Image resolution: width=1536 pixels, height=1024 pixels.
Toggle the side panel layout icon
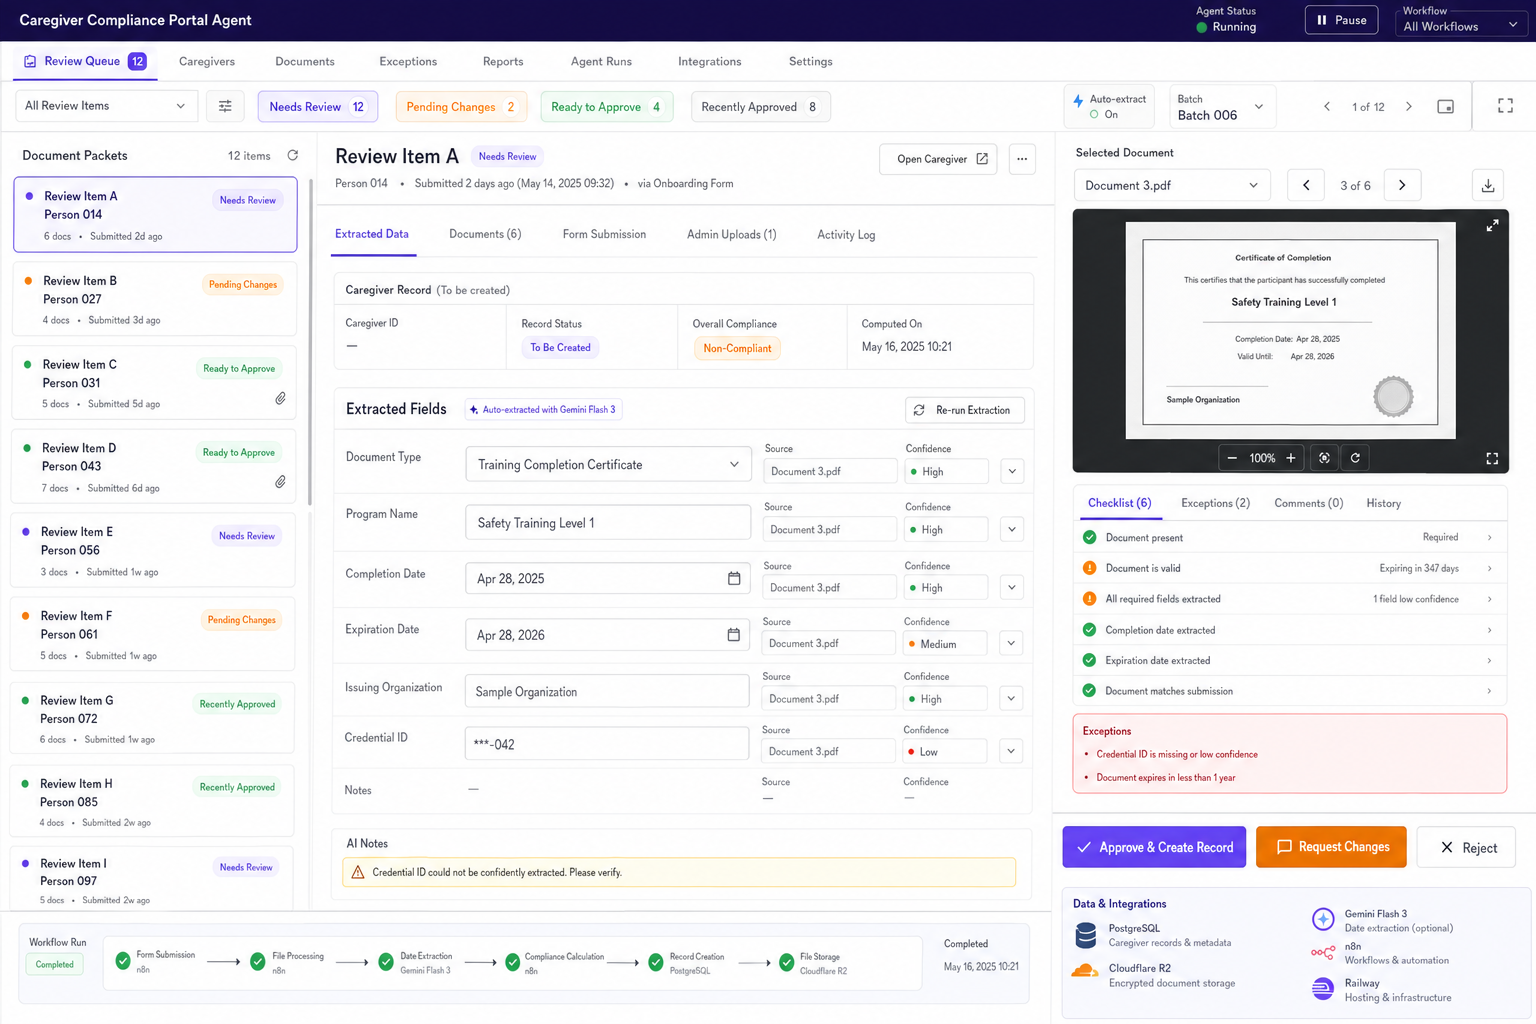[1445, 106]
